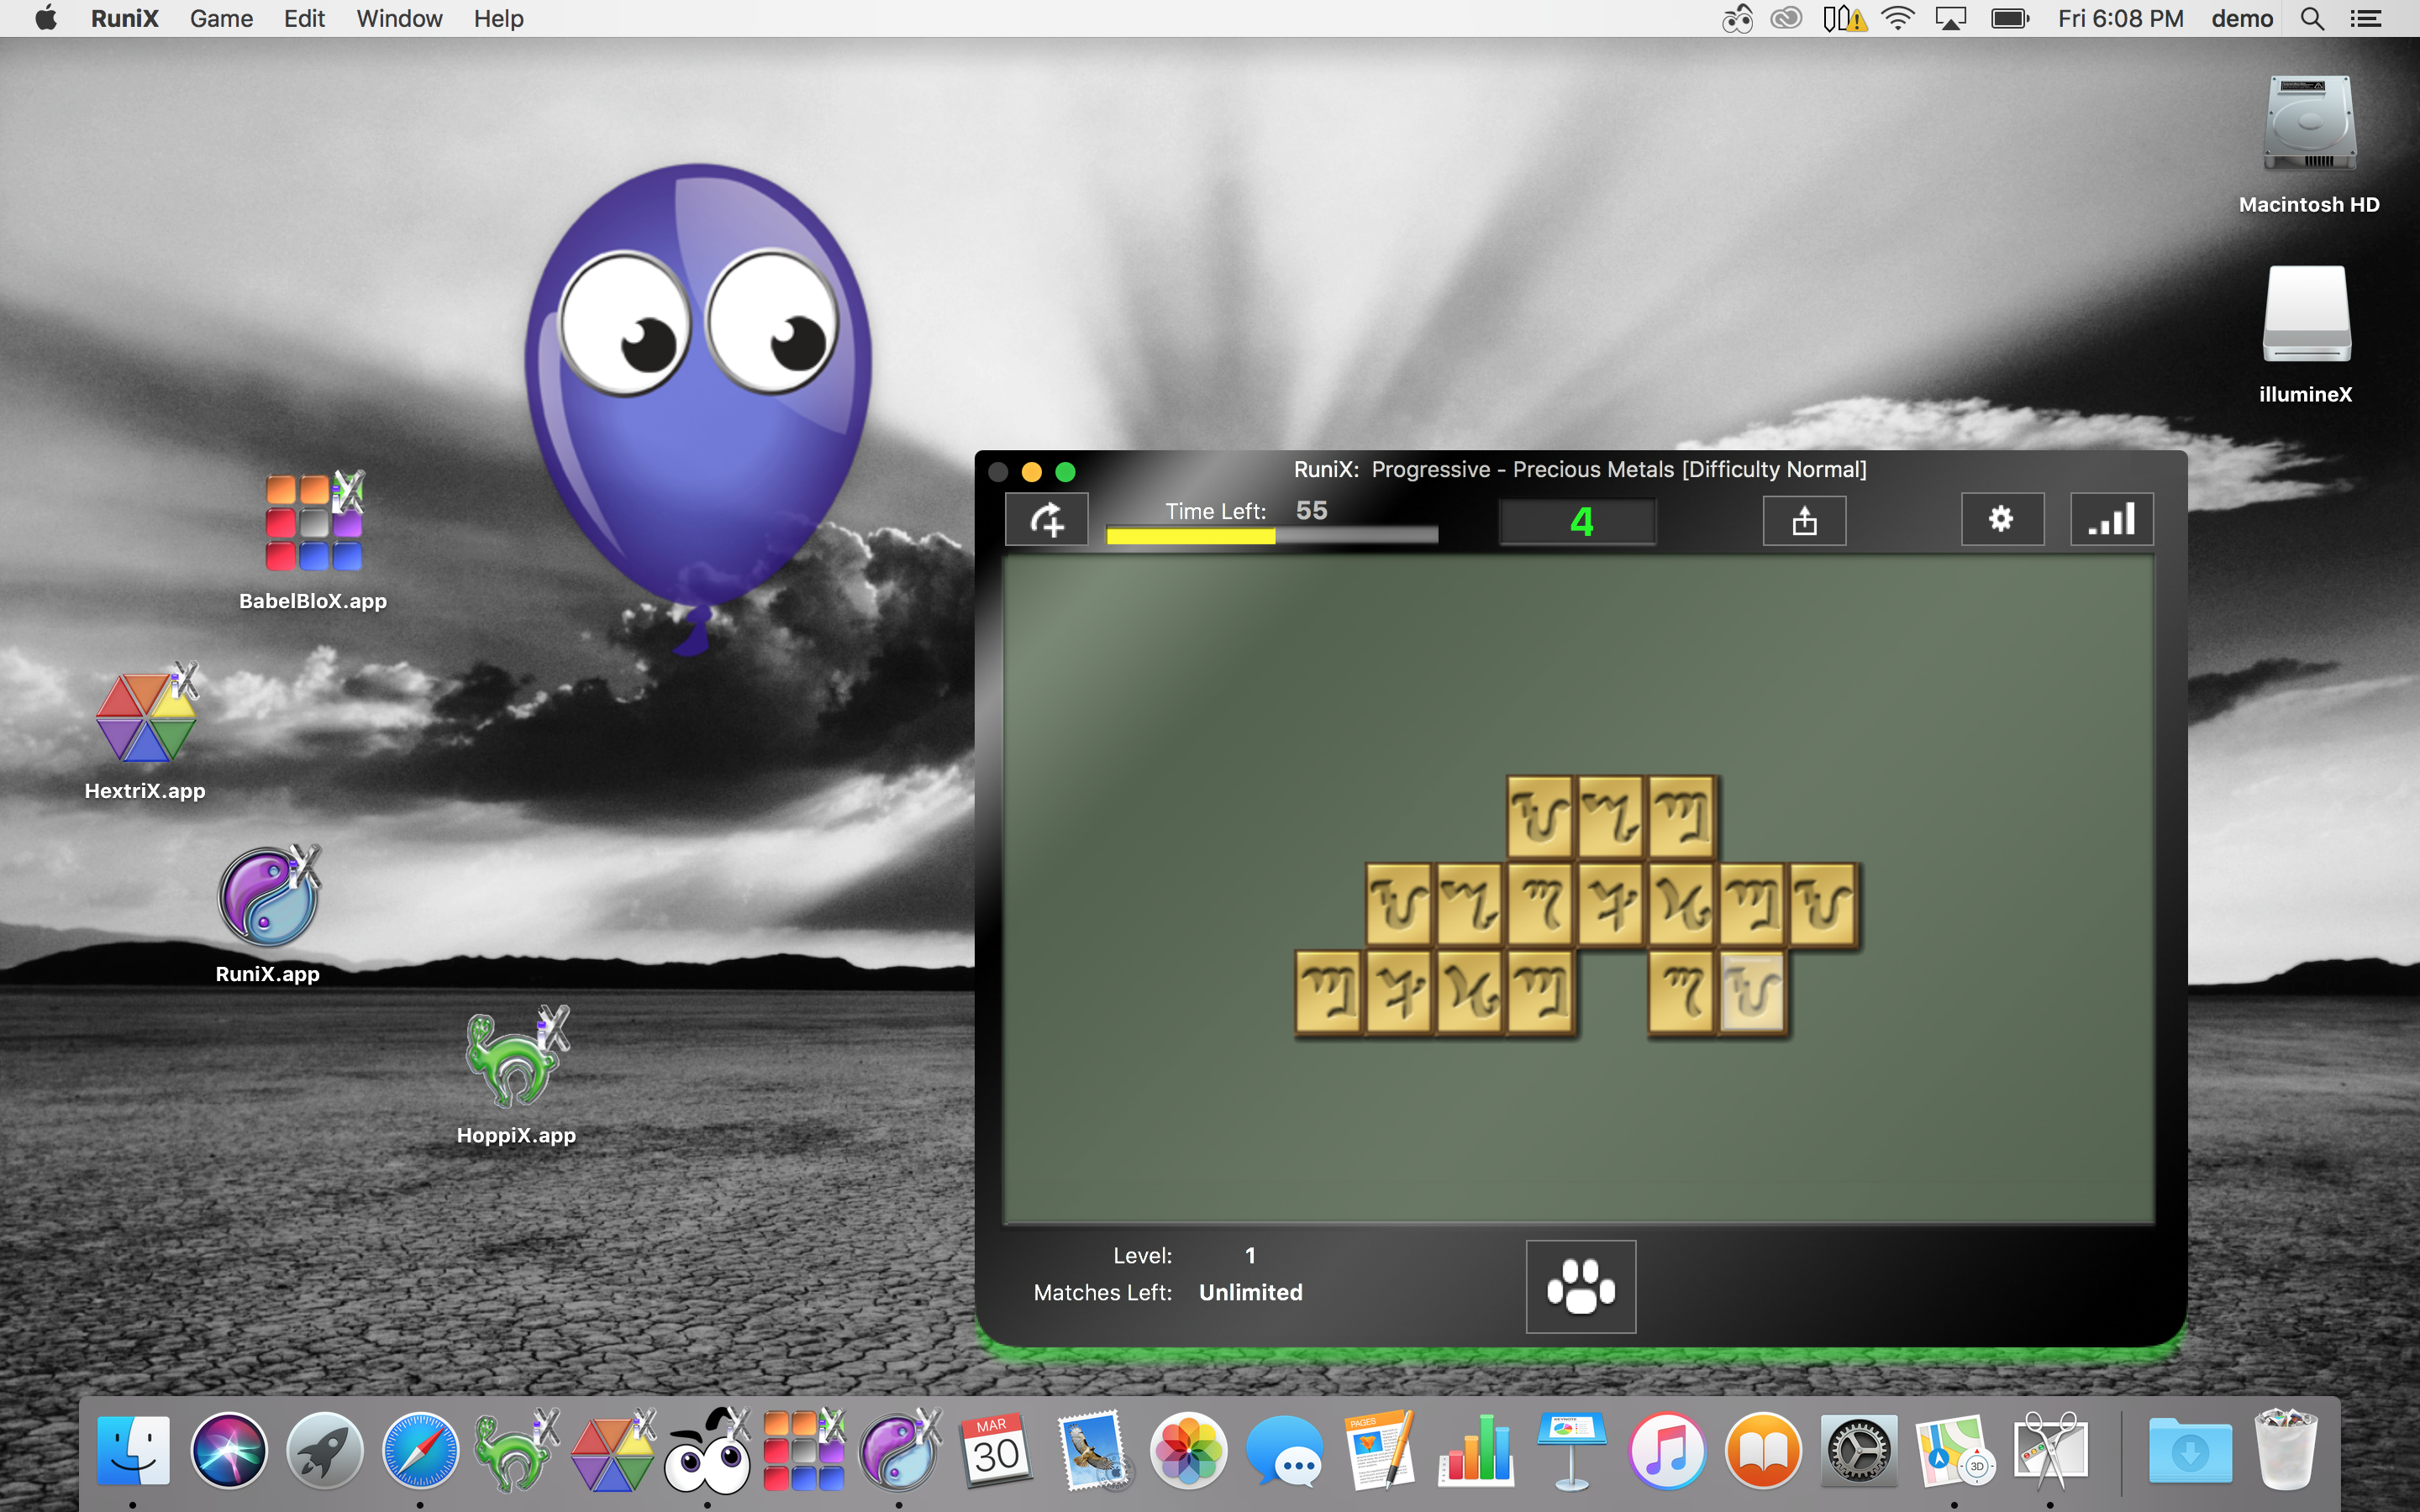Open the Help menu
Image resolution: width=2420 pixels, height=1512 pixels.
[x=498, y=19]
